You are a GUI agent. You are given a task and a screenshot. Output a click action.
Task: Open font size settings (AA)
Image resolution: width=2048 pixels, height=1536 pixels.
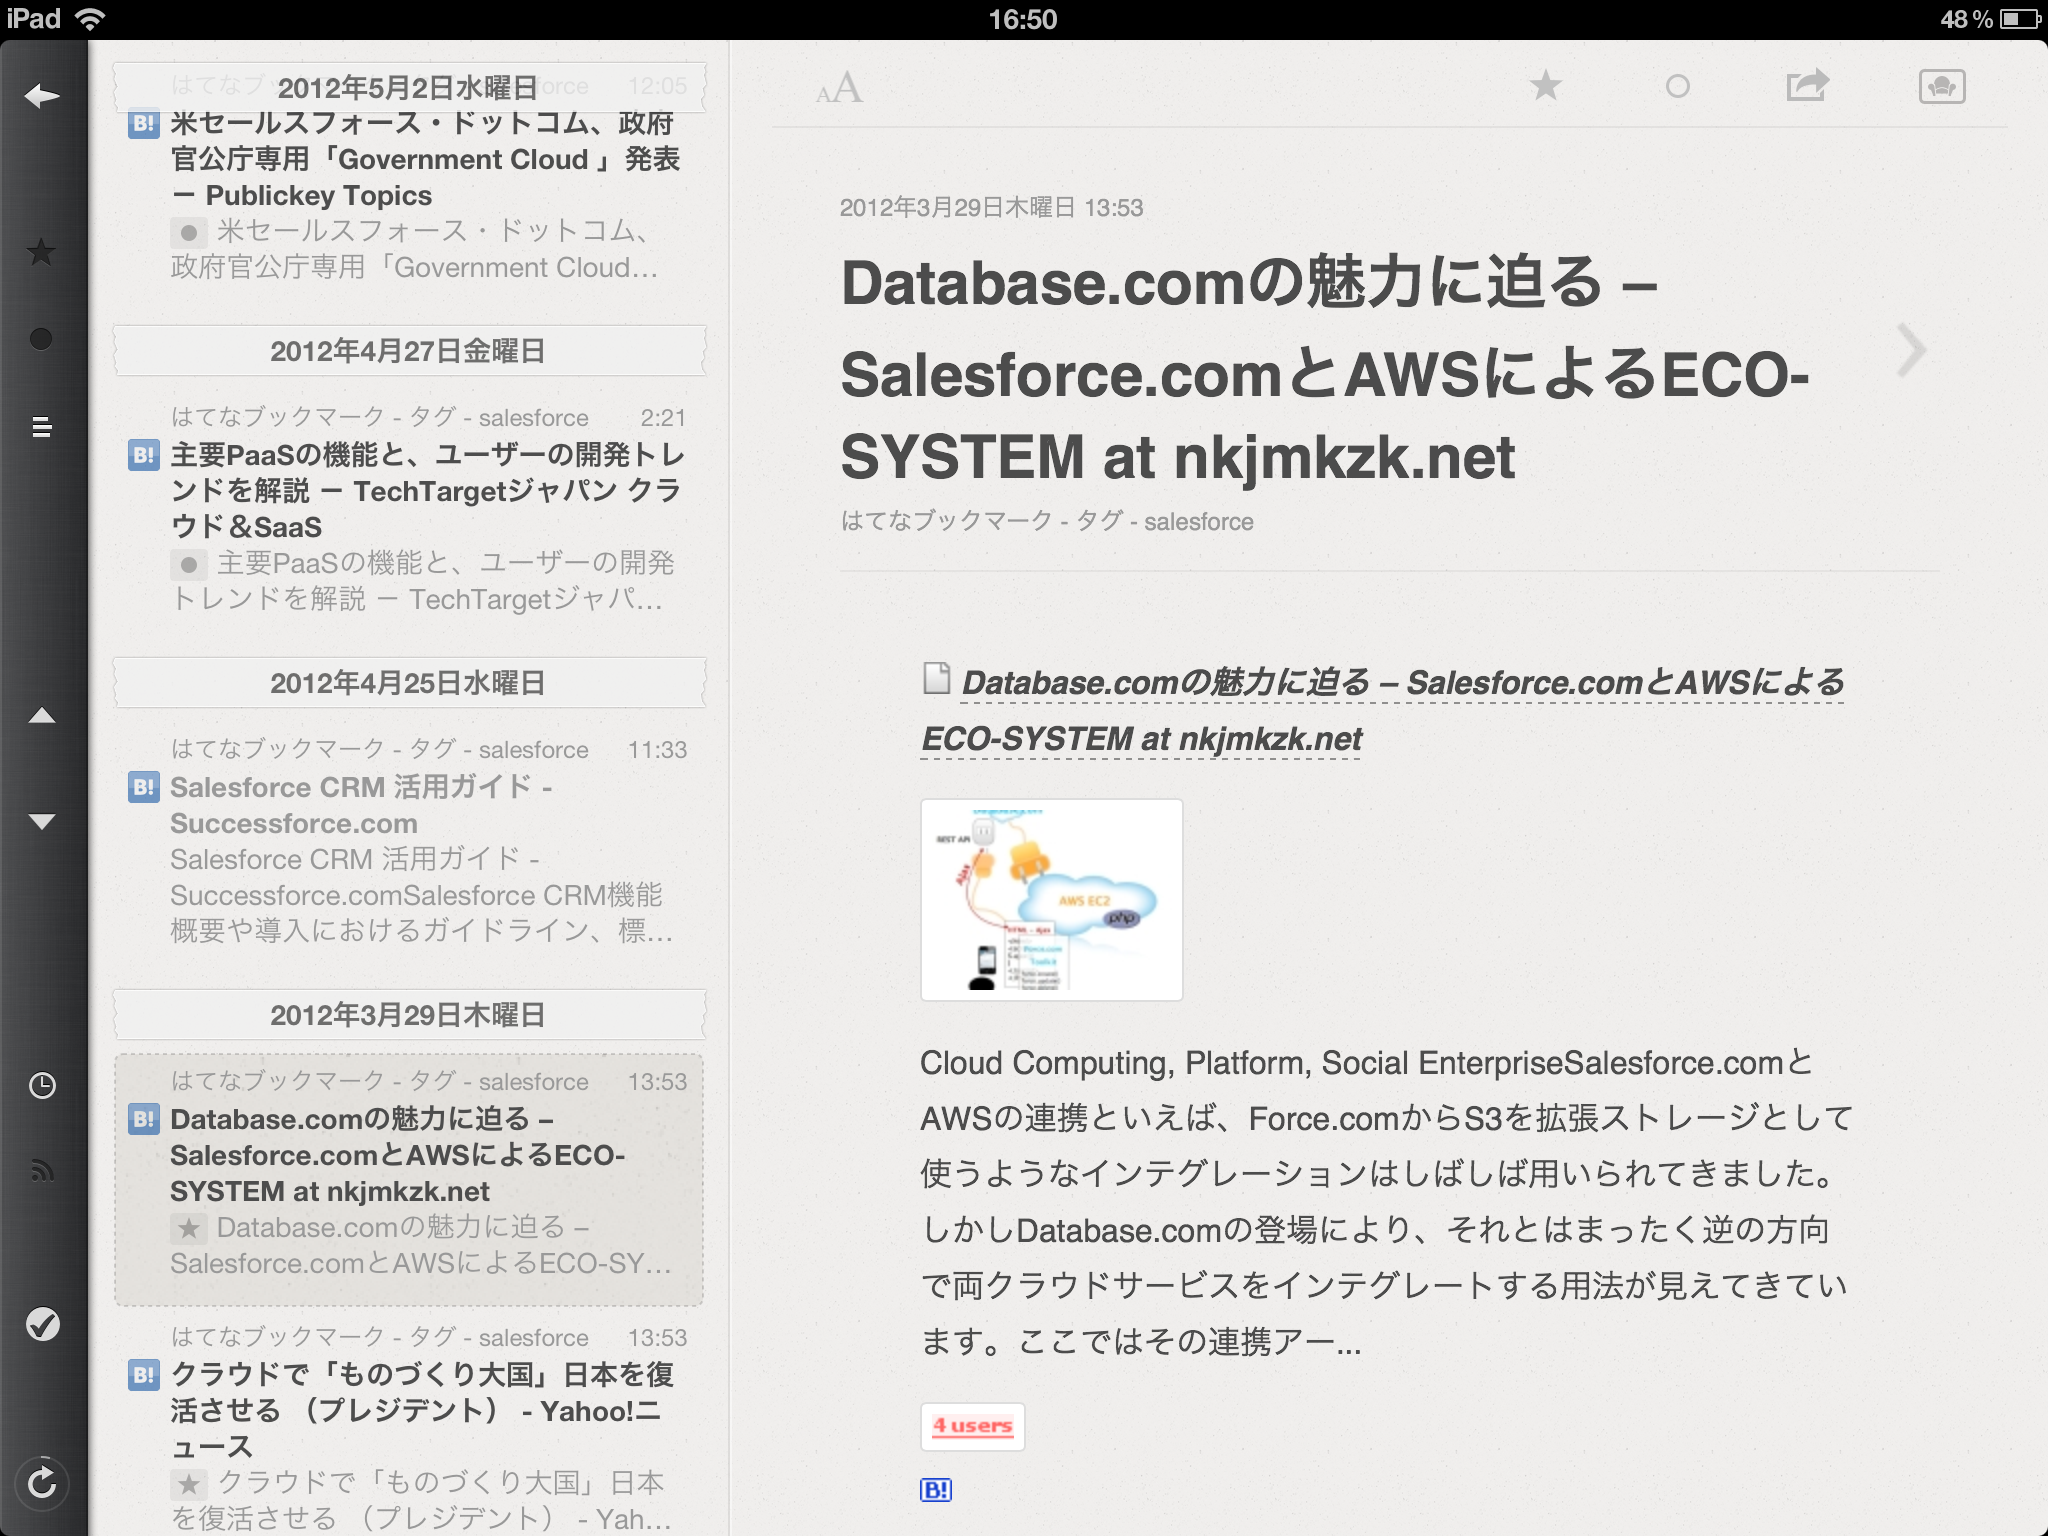(x=838, y=88)
